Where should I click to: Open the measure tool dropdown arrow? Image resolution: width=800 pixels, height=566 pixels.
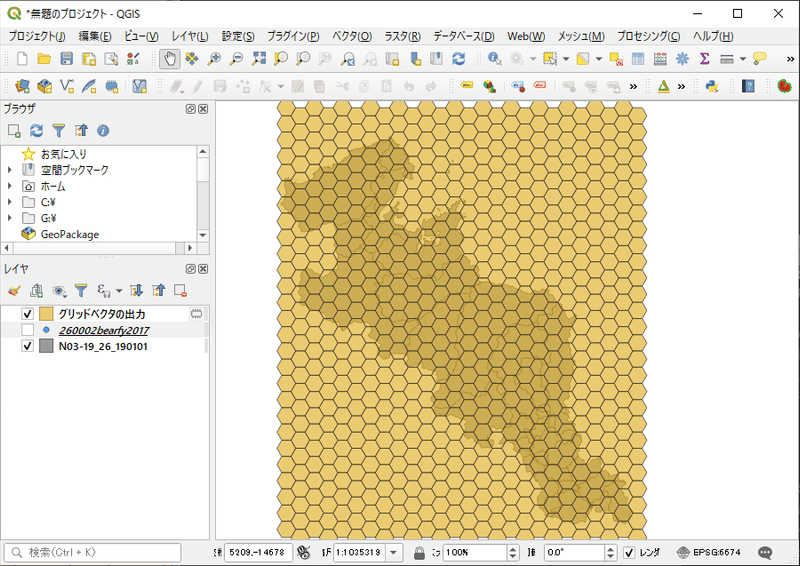point(743,59)
